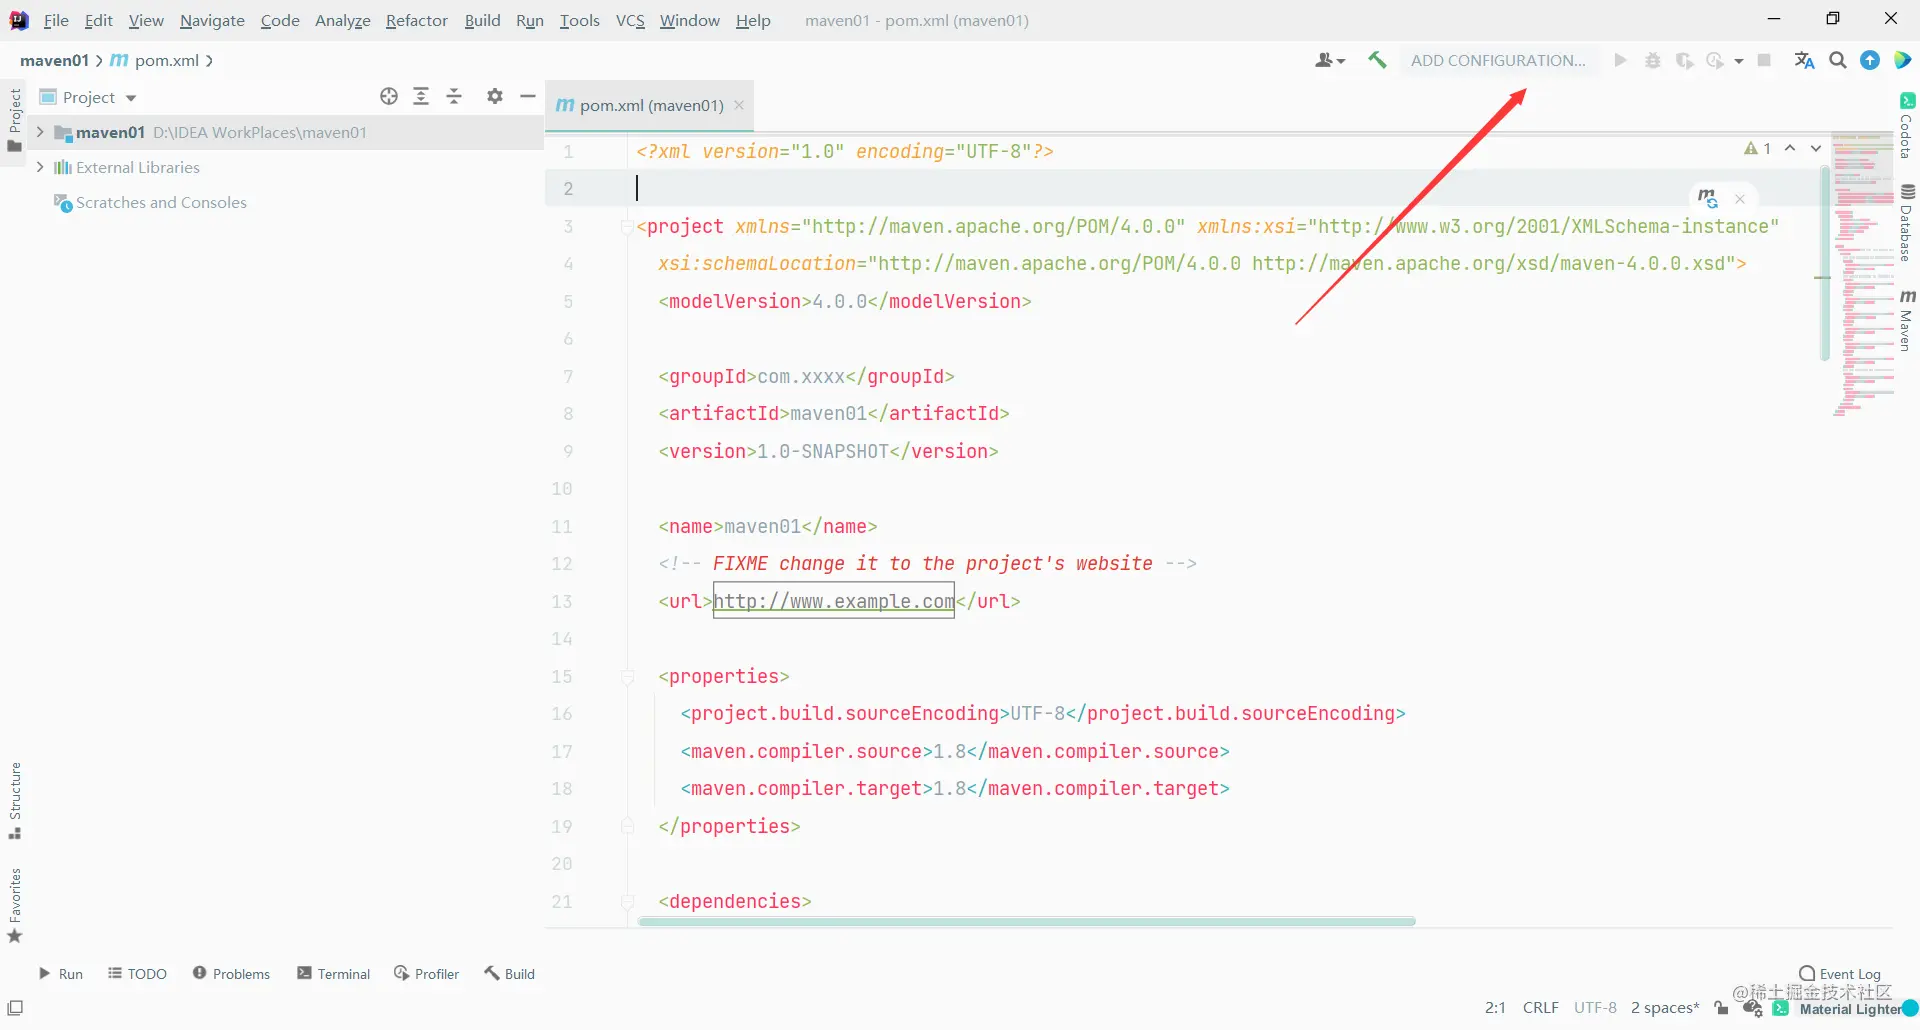Open the Navigate menu

(x=212, y=20)
